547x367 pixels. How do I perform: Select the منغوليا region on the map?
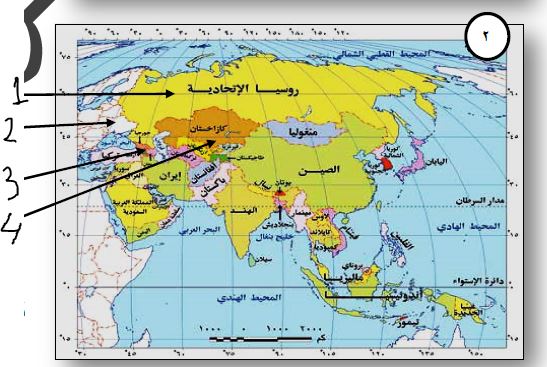(x=303, y=131)
